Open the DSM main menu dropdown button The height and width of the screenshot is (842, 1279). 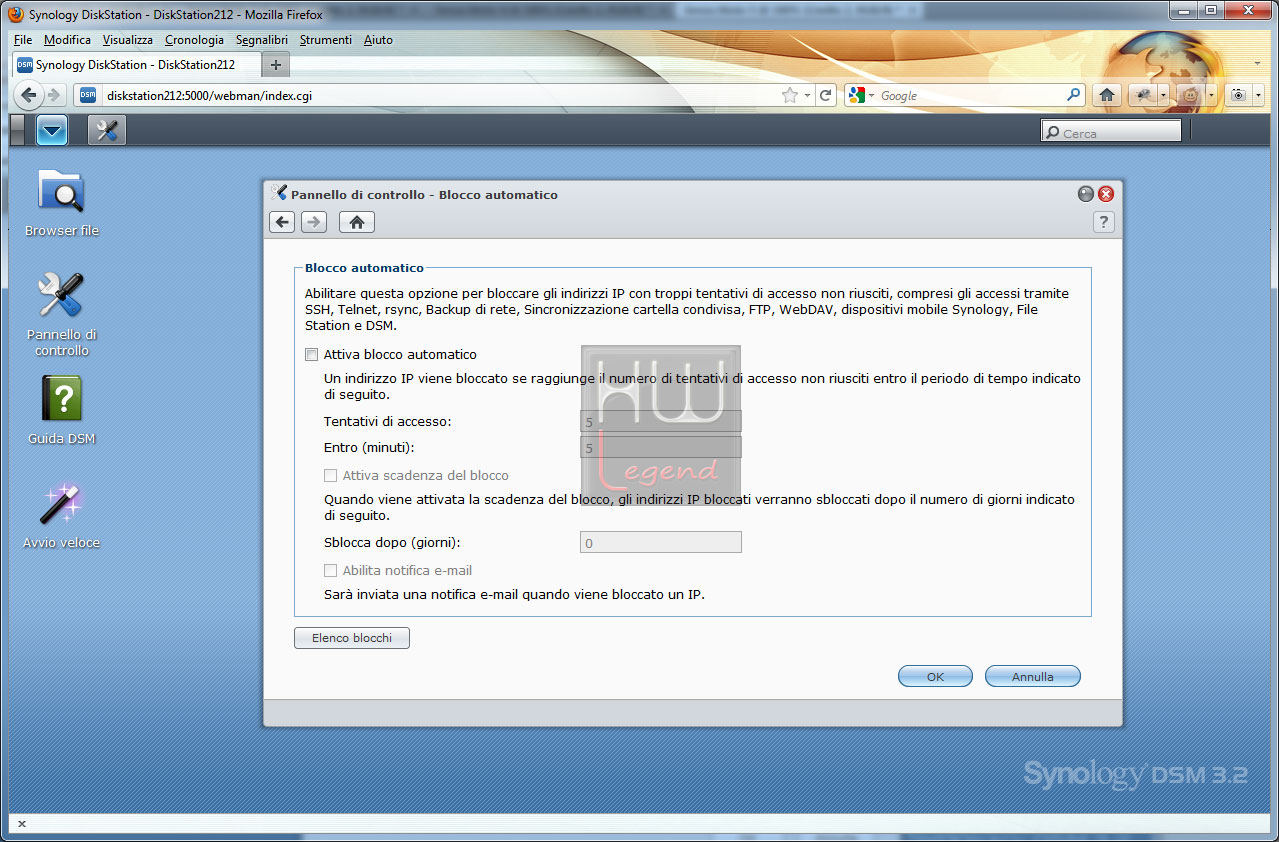pos(52,130)
